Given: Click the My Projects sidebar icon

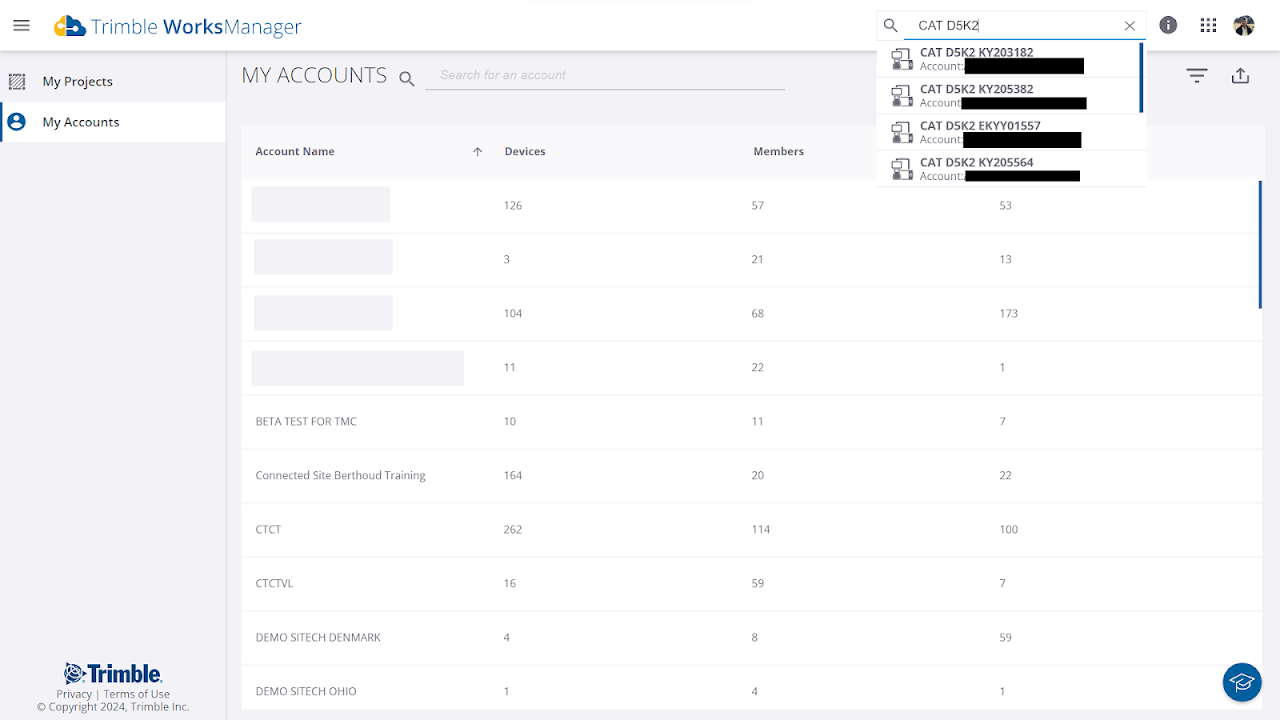Looking at the screenshot, I should [17, 82].
